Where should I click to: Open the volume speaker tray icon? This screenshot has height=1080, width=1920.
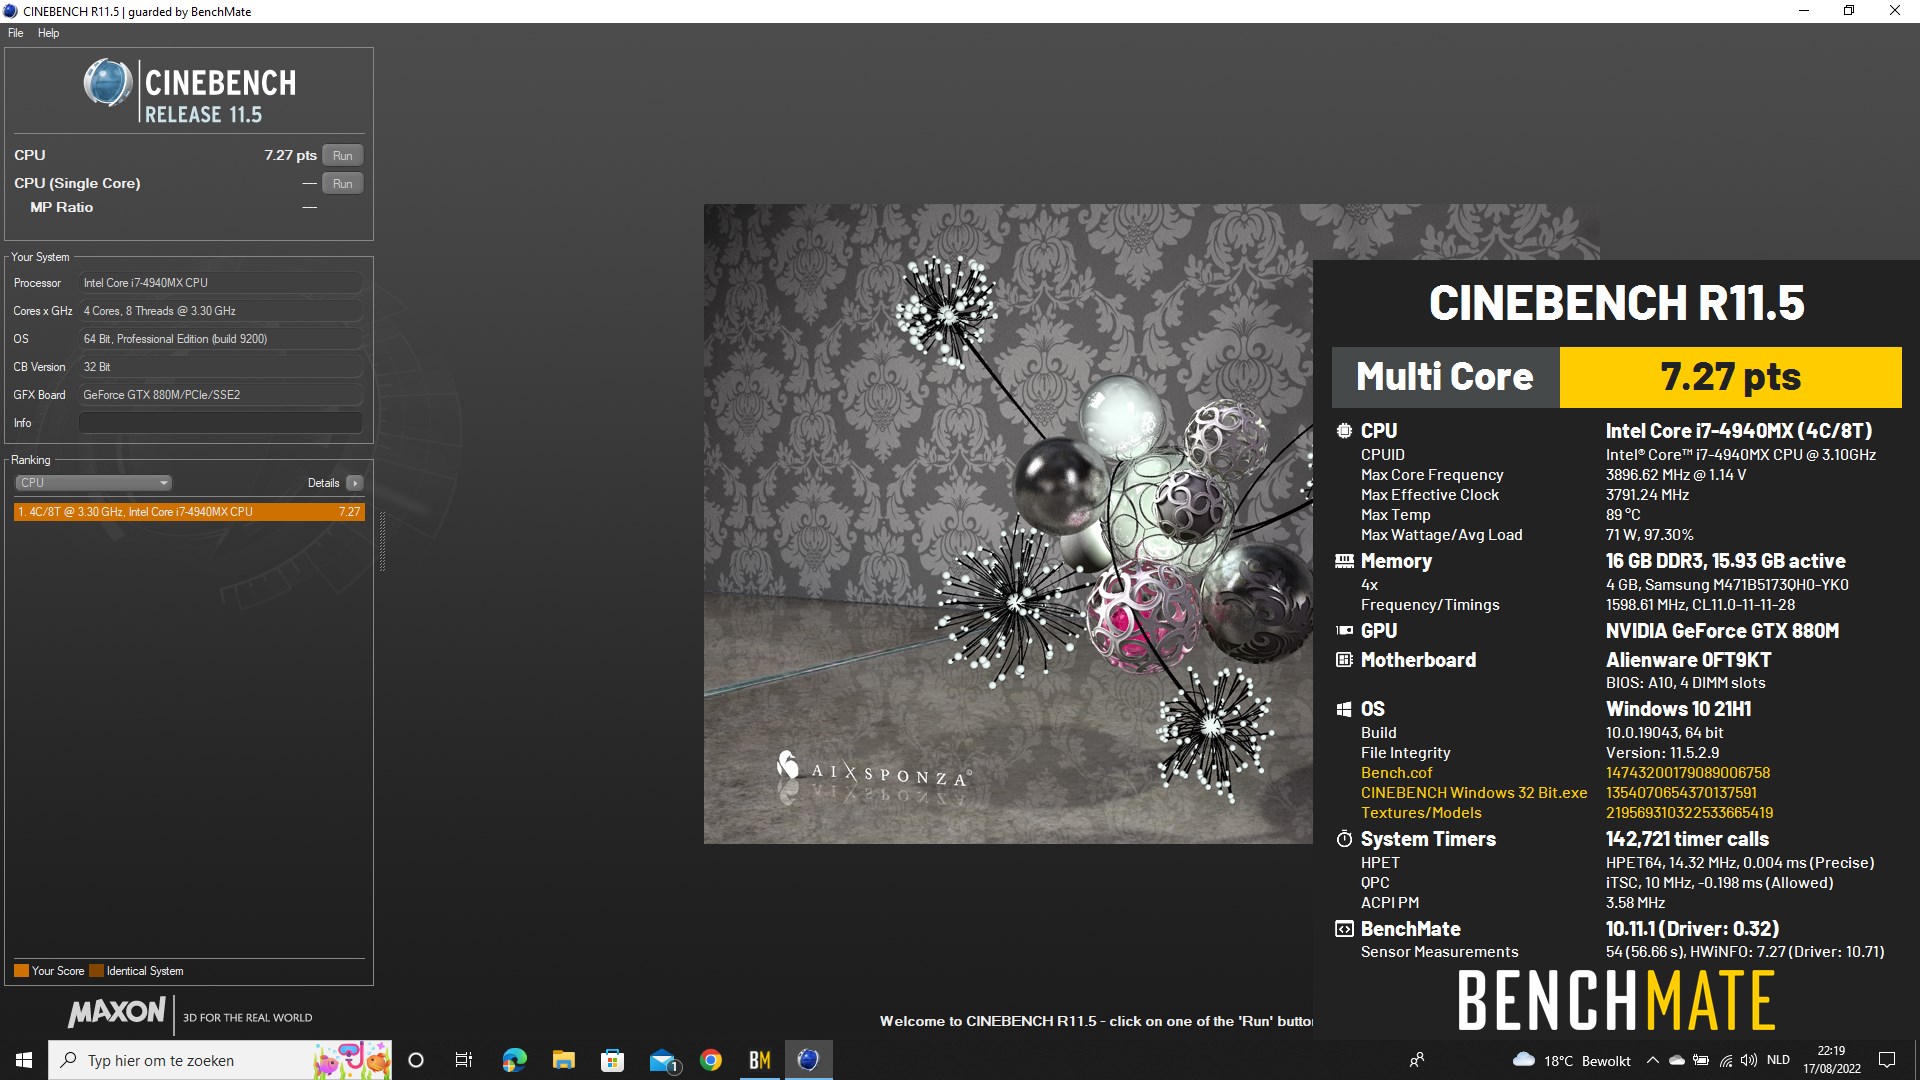click(1749, 1060)
